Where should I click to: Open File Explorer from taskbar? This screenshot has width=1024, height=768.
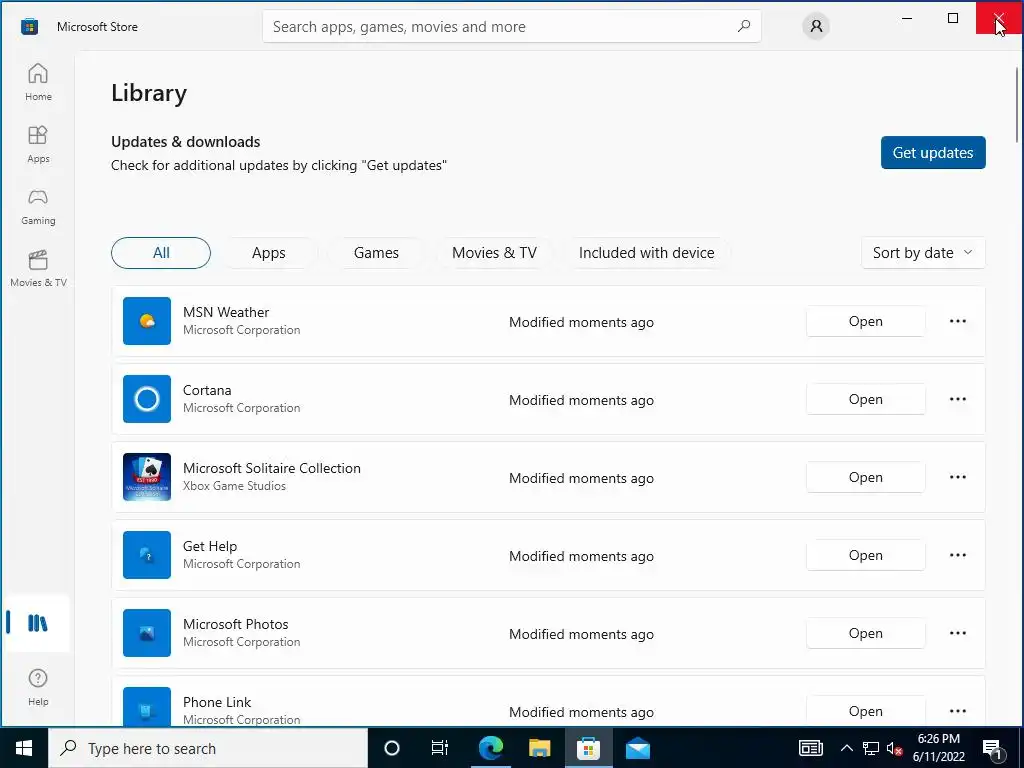539,748
